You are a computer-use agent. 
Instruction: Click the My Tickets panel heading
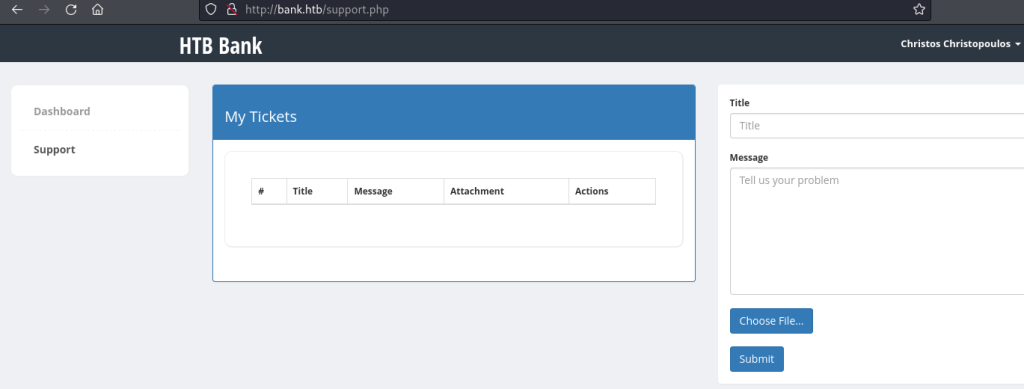[x=261, y=117]
